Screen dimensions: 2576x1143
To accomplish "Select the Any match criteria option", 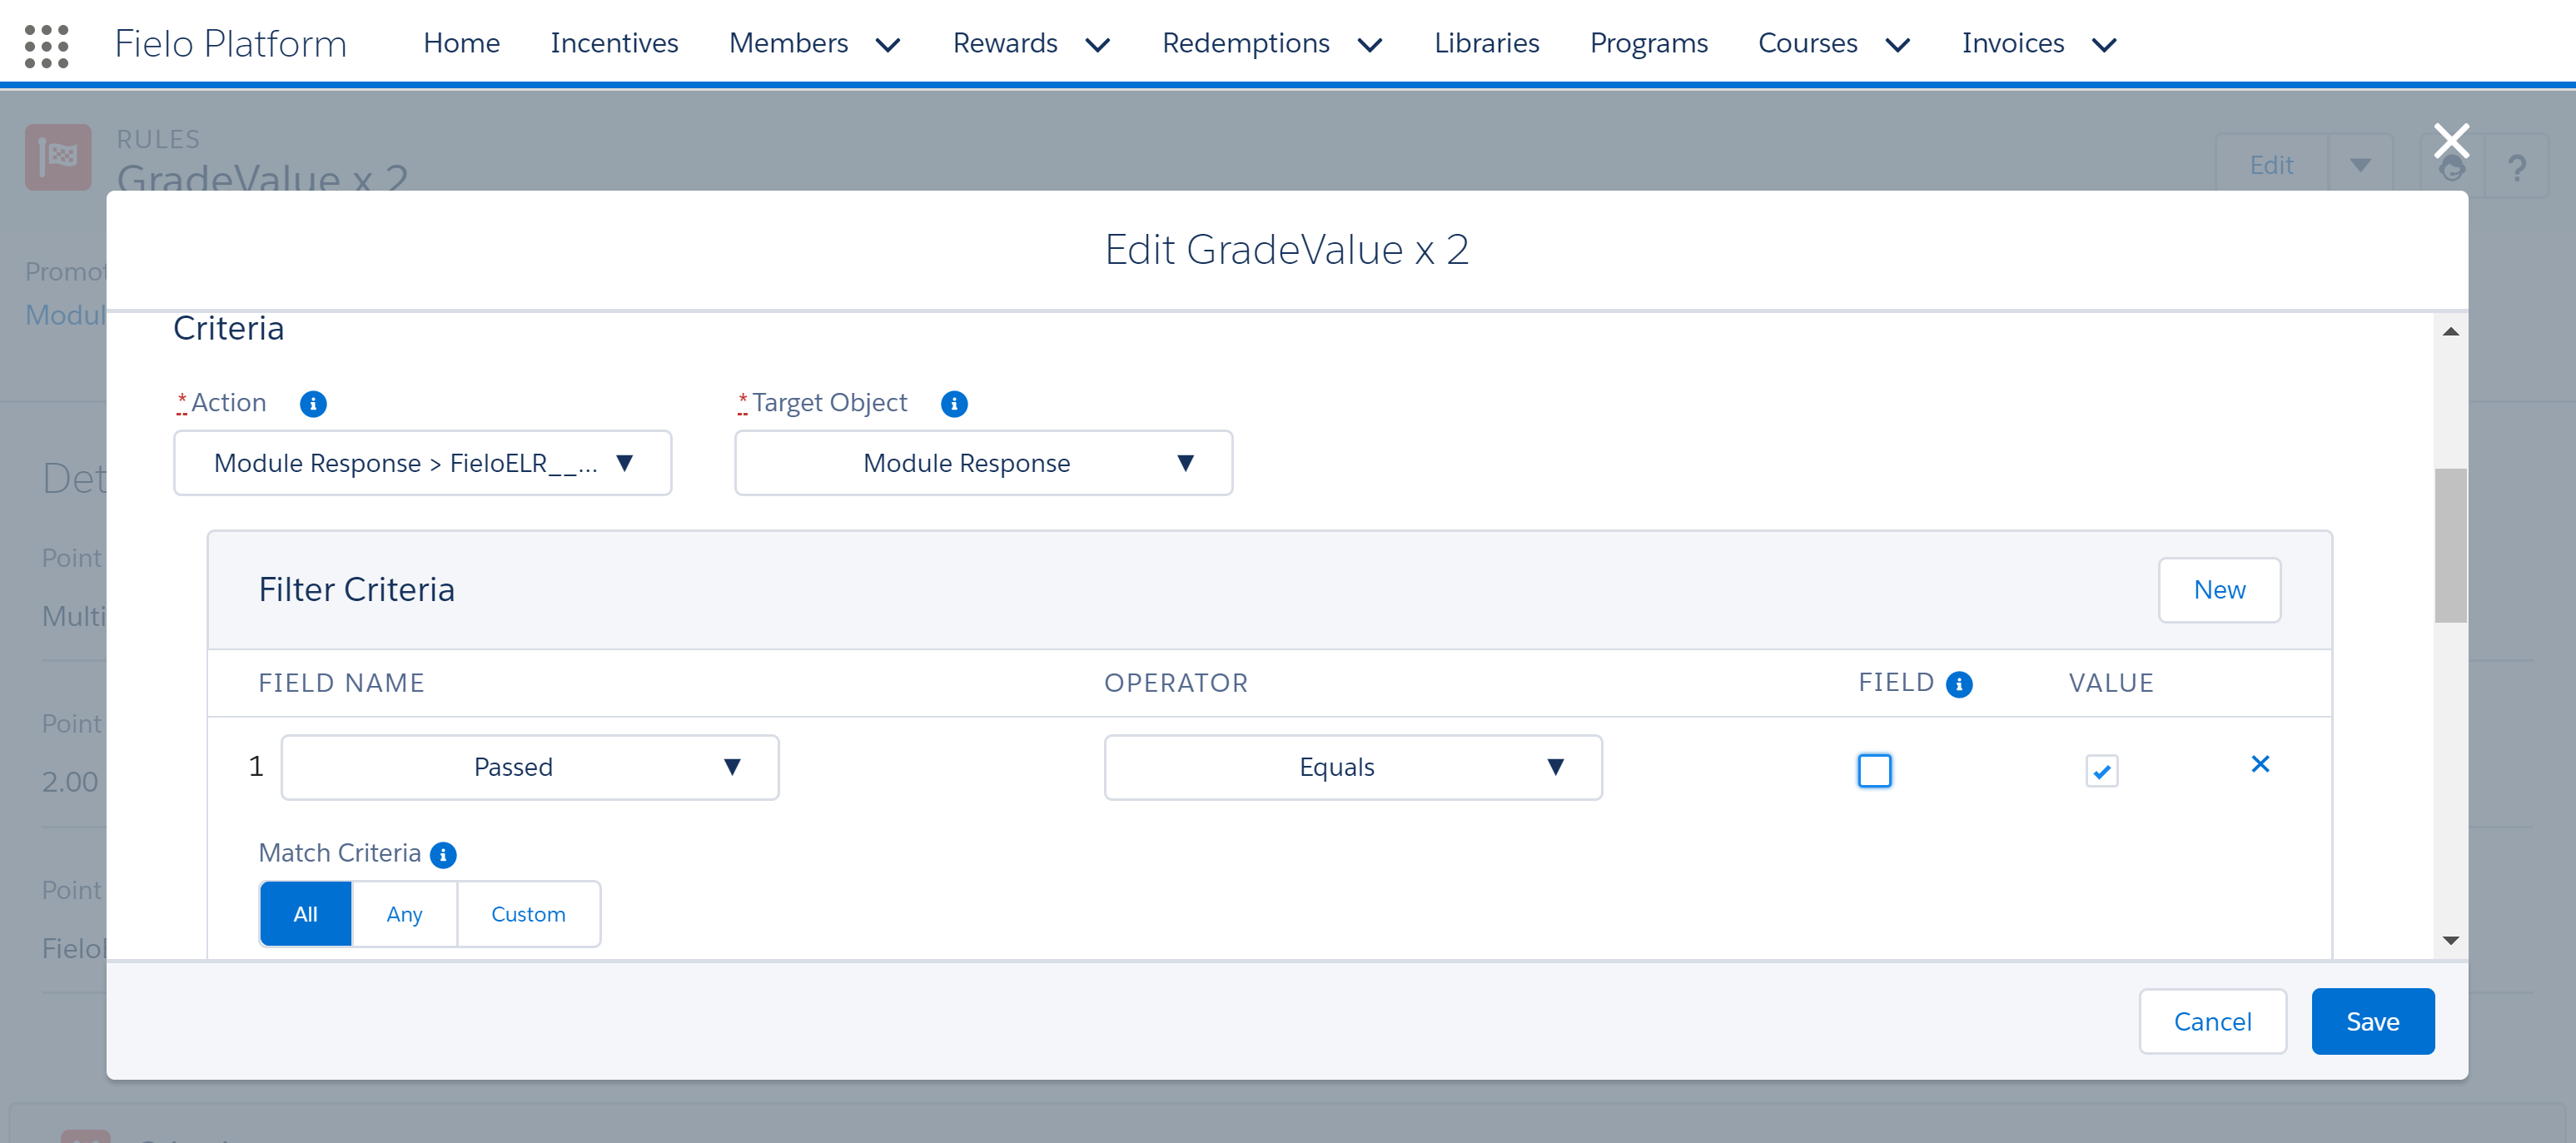I will (404, 914).
